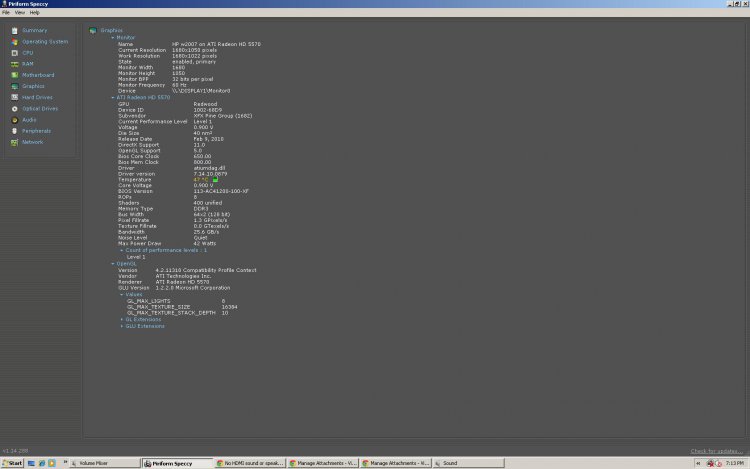Switch to Volume Mixer taskbar window
This screenshot has width=750, height=469.
105,463
